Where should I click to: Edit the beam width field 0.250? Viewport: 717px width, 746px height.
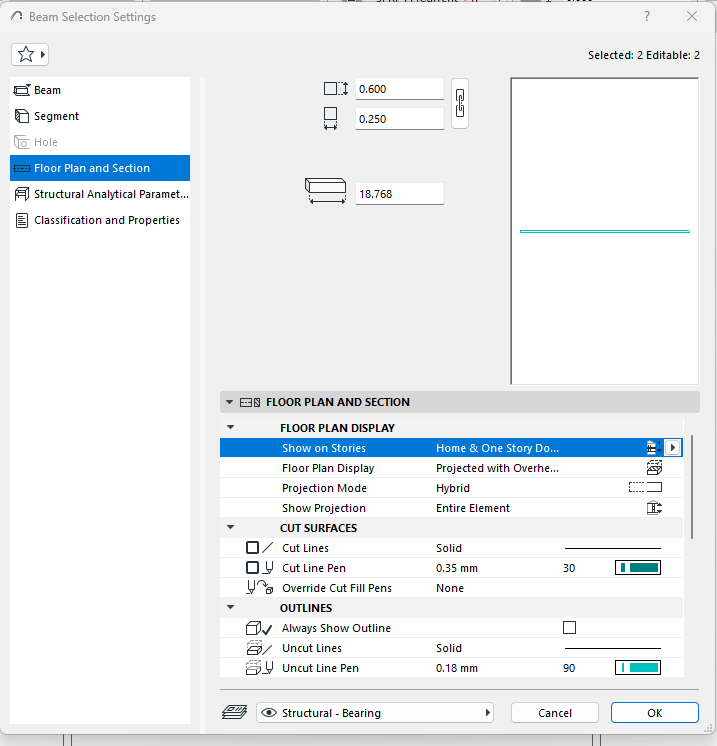click(x=400, y=119)
